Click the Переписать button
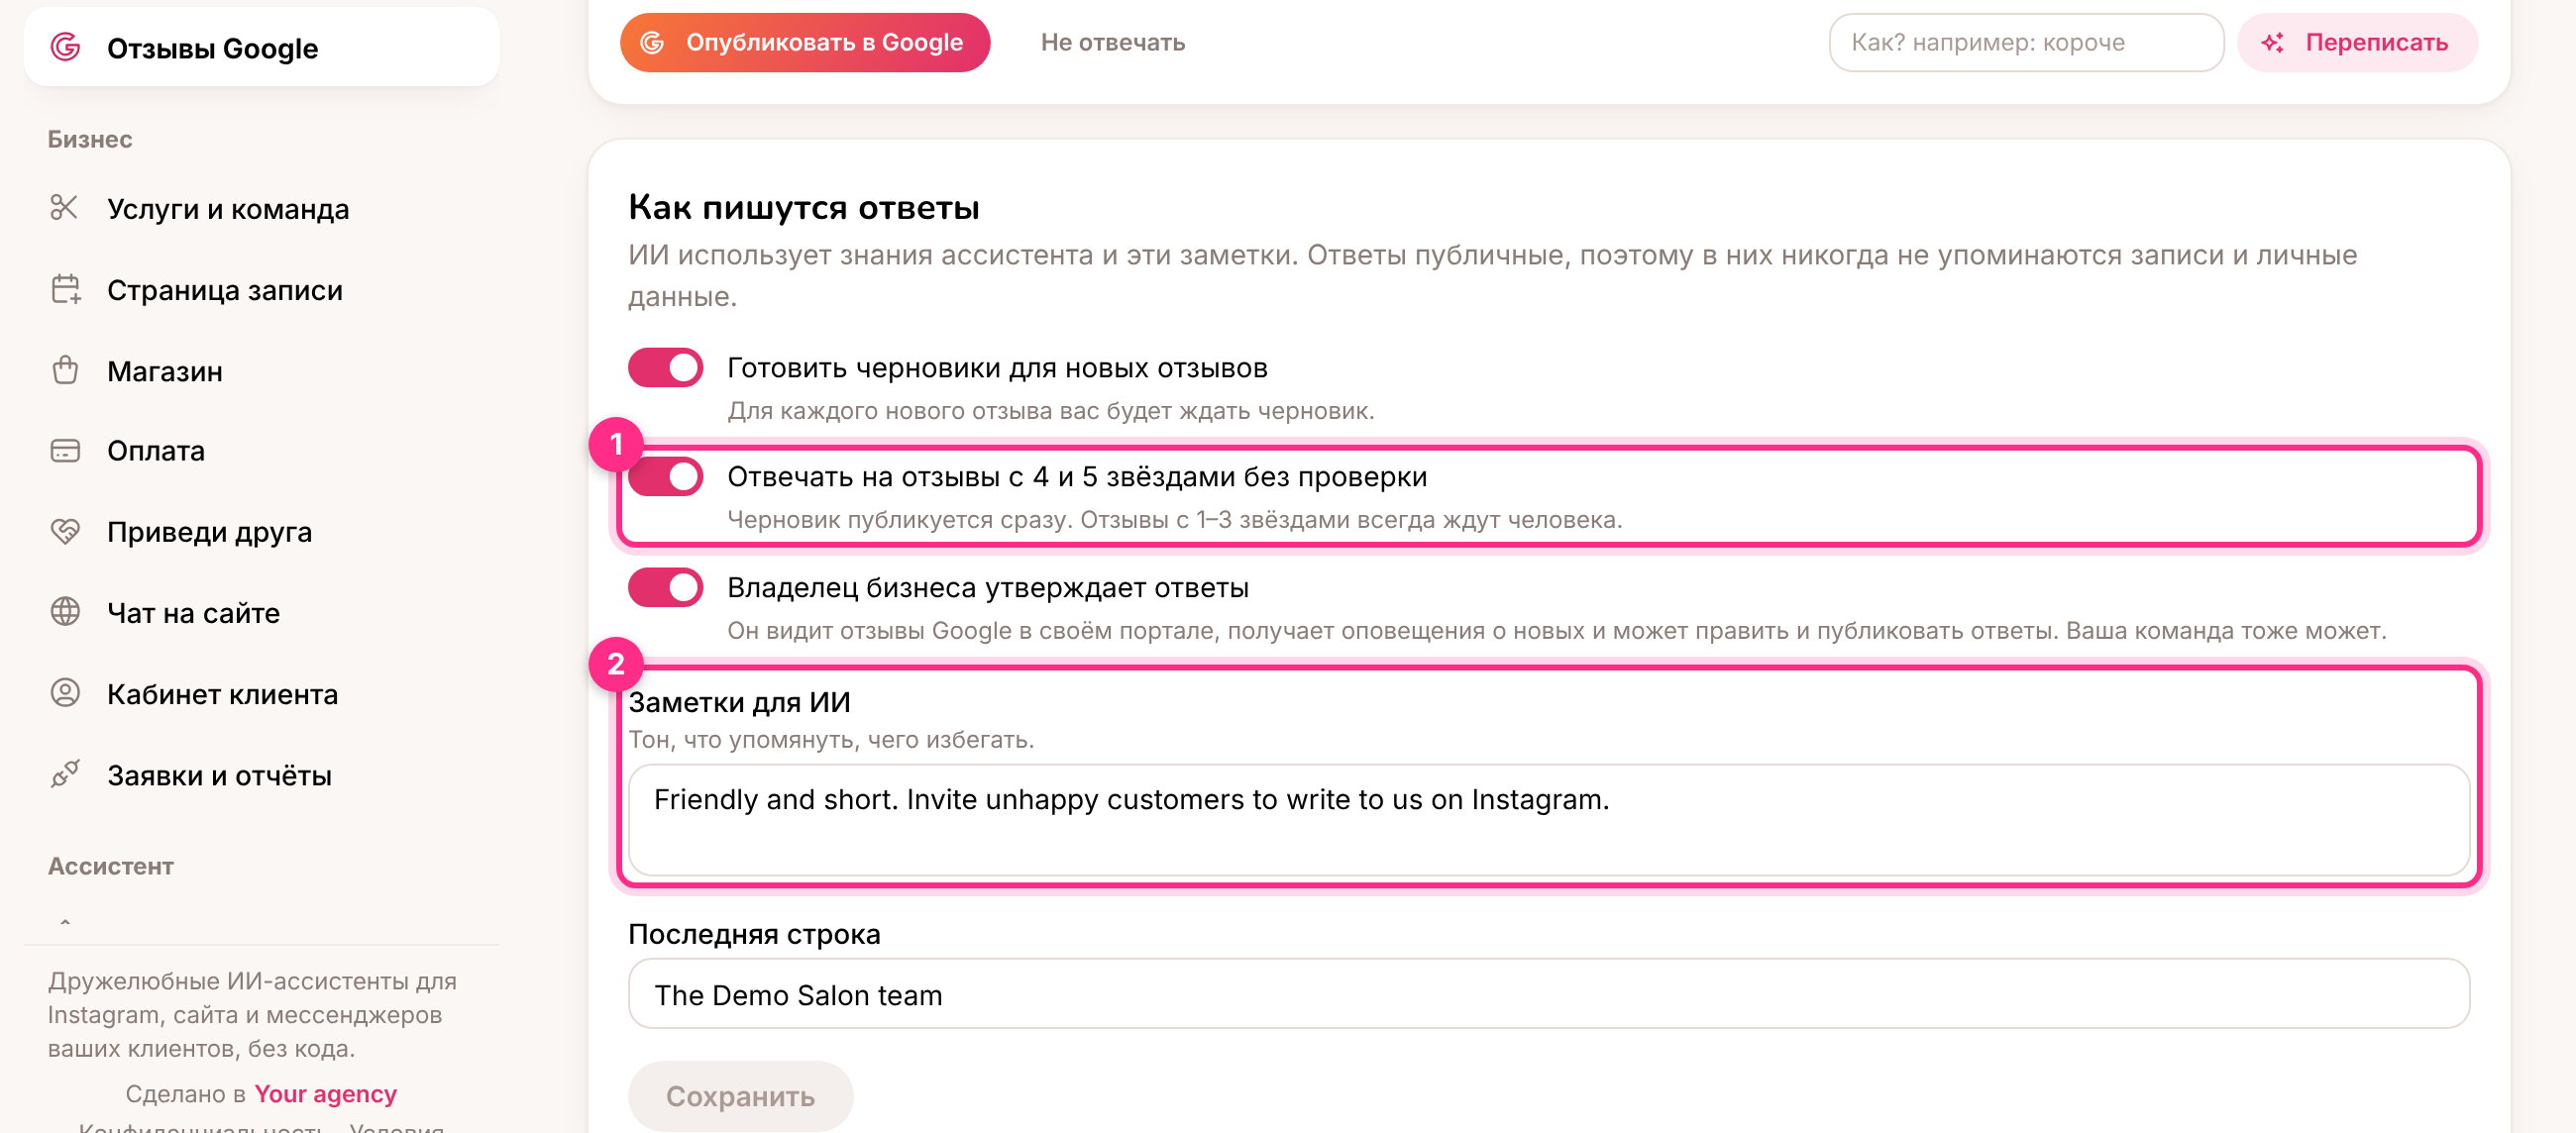Image resolution: width=2576 pixels, height=1133 pixels. pyautogui.click(x=2357, y=42)
